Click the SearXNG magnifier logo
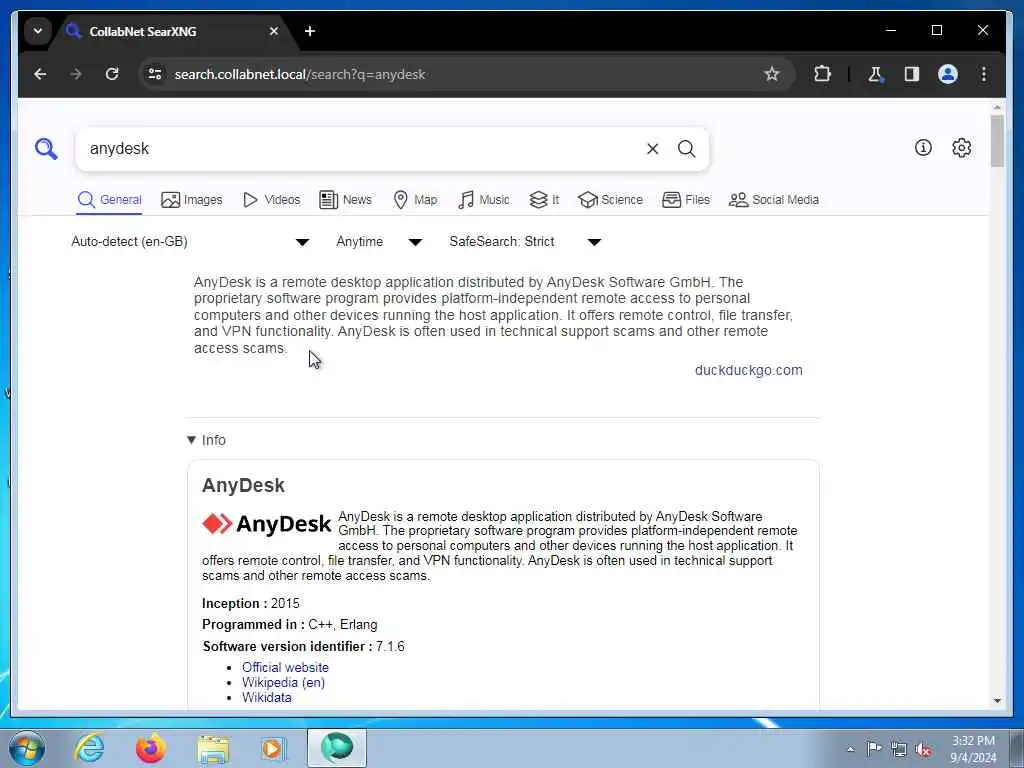 pos(46,149)
